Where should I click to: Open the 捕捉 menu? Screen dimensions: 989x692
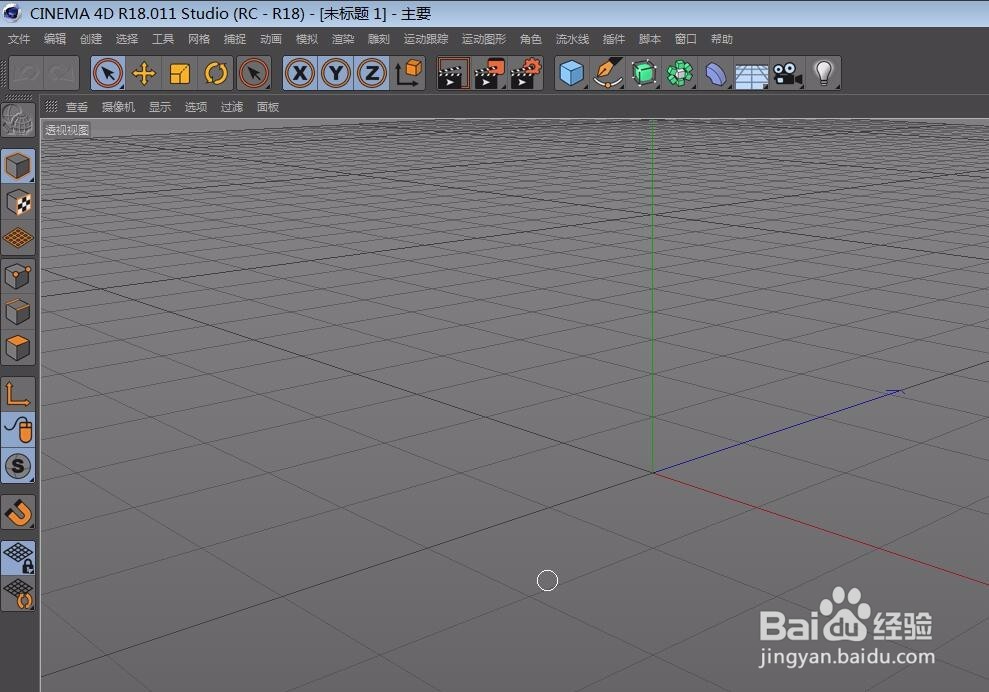[235, 39]
